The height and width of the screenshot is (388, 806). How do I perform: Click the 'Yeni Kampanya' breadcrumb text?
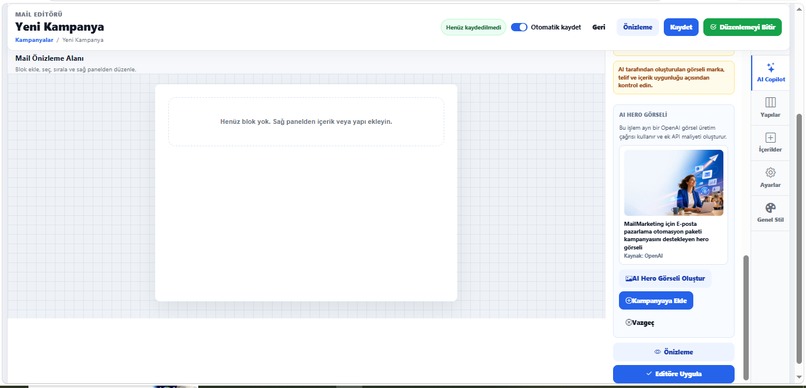coord(83,40)
